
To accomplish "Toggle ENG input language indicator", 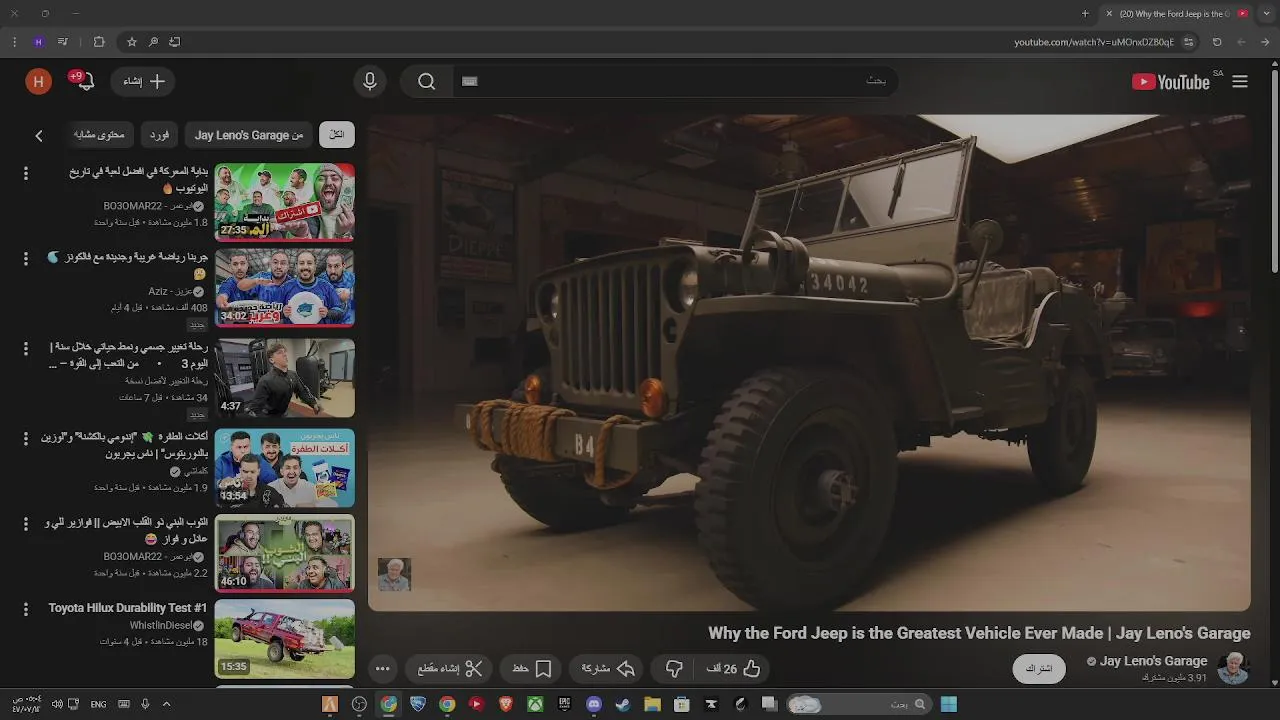I will coord(98,704).
